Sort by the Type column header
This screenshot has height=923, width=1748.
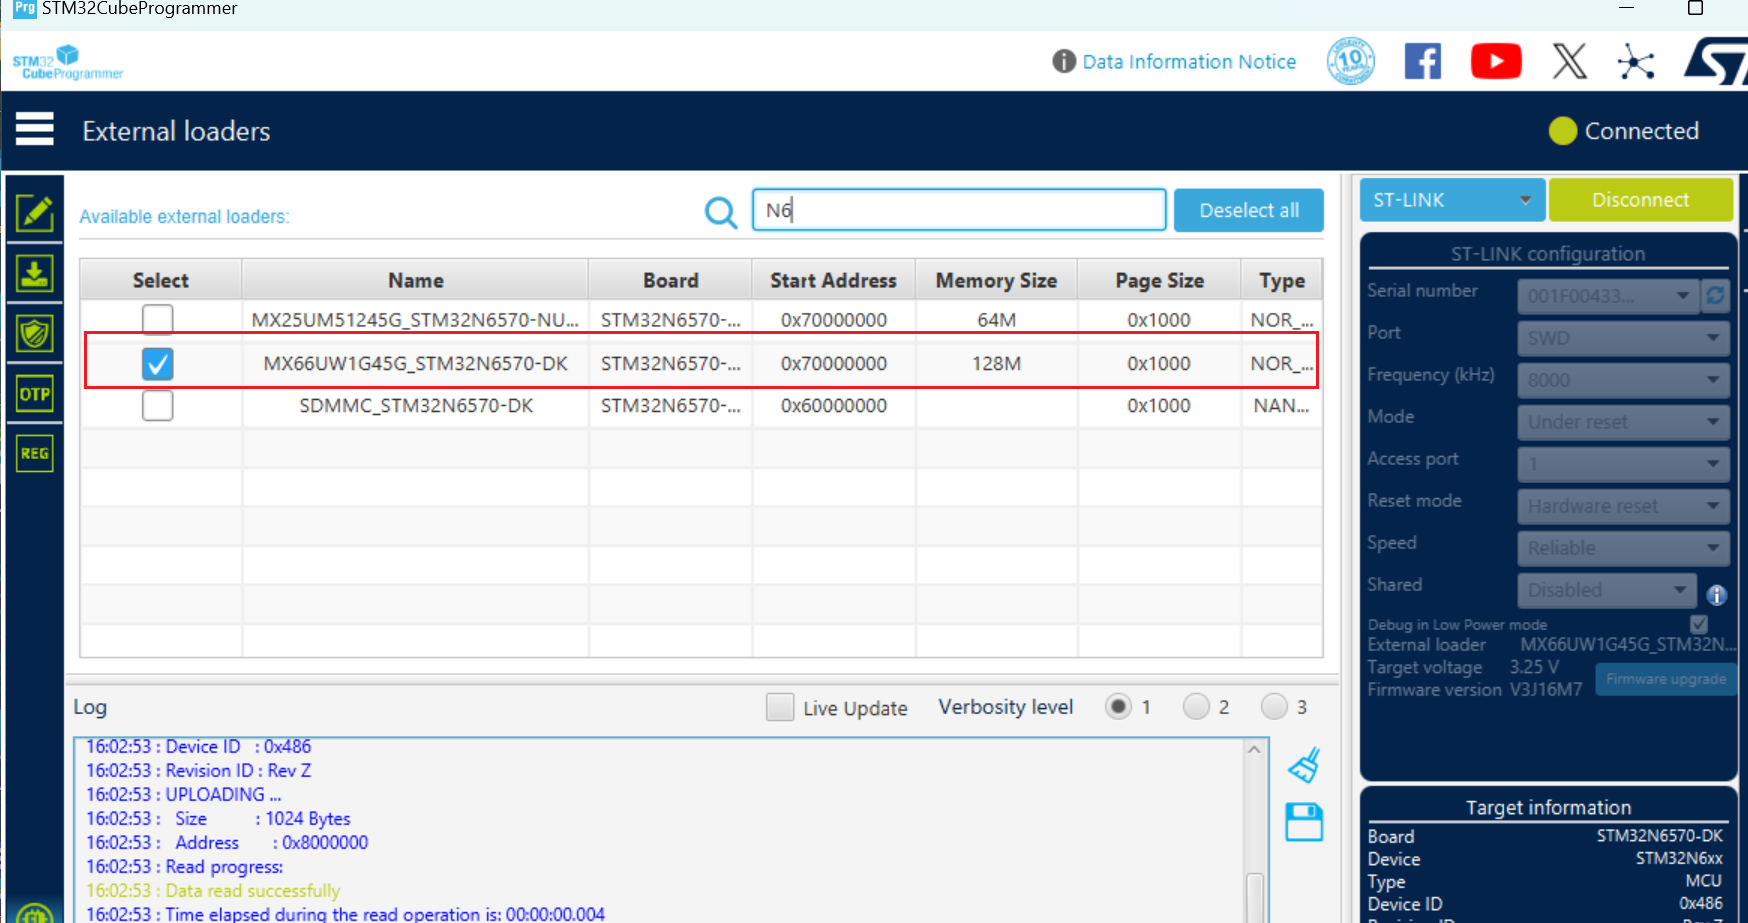(1282, 280)
